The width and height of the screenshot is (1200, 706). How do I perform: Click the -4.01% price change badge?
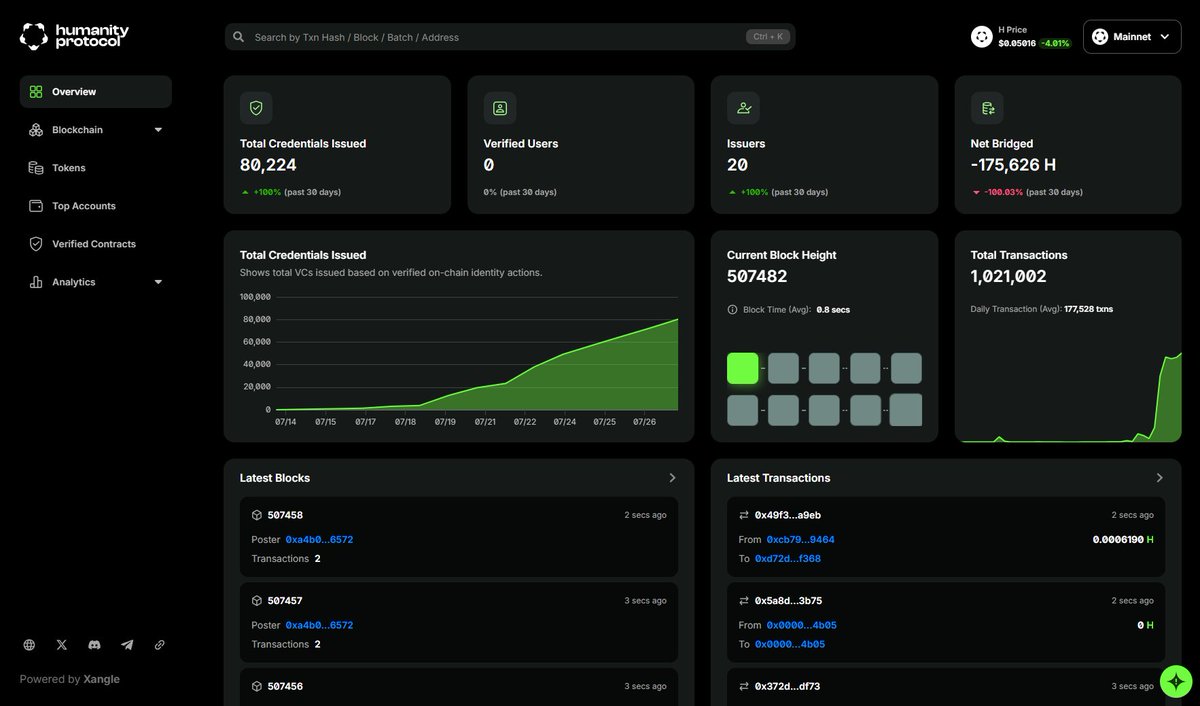pyautogui.click(x=1055, y=44)
